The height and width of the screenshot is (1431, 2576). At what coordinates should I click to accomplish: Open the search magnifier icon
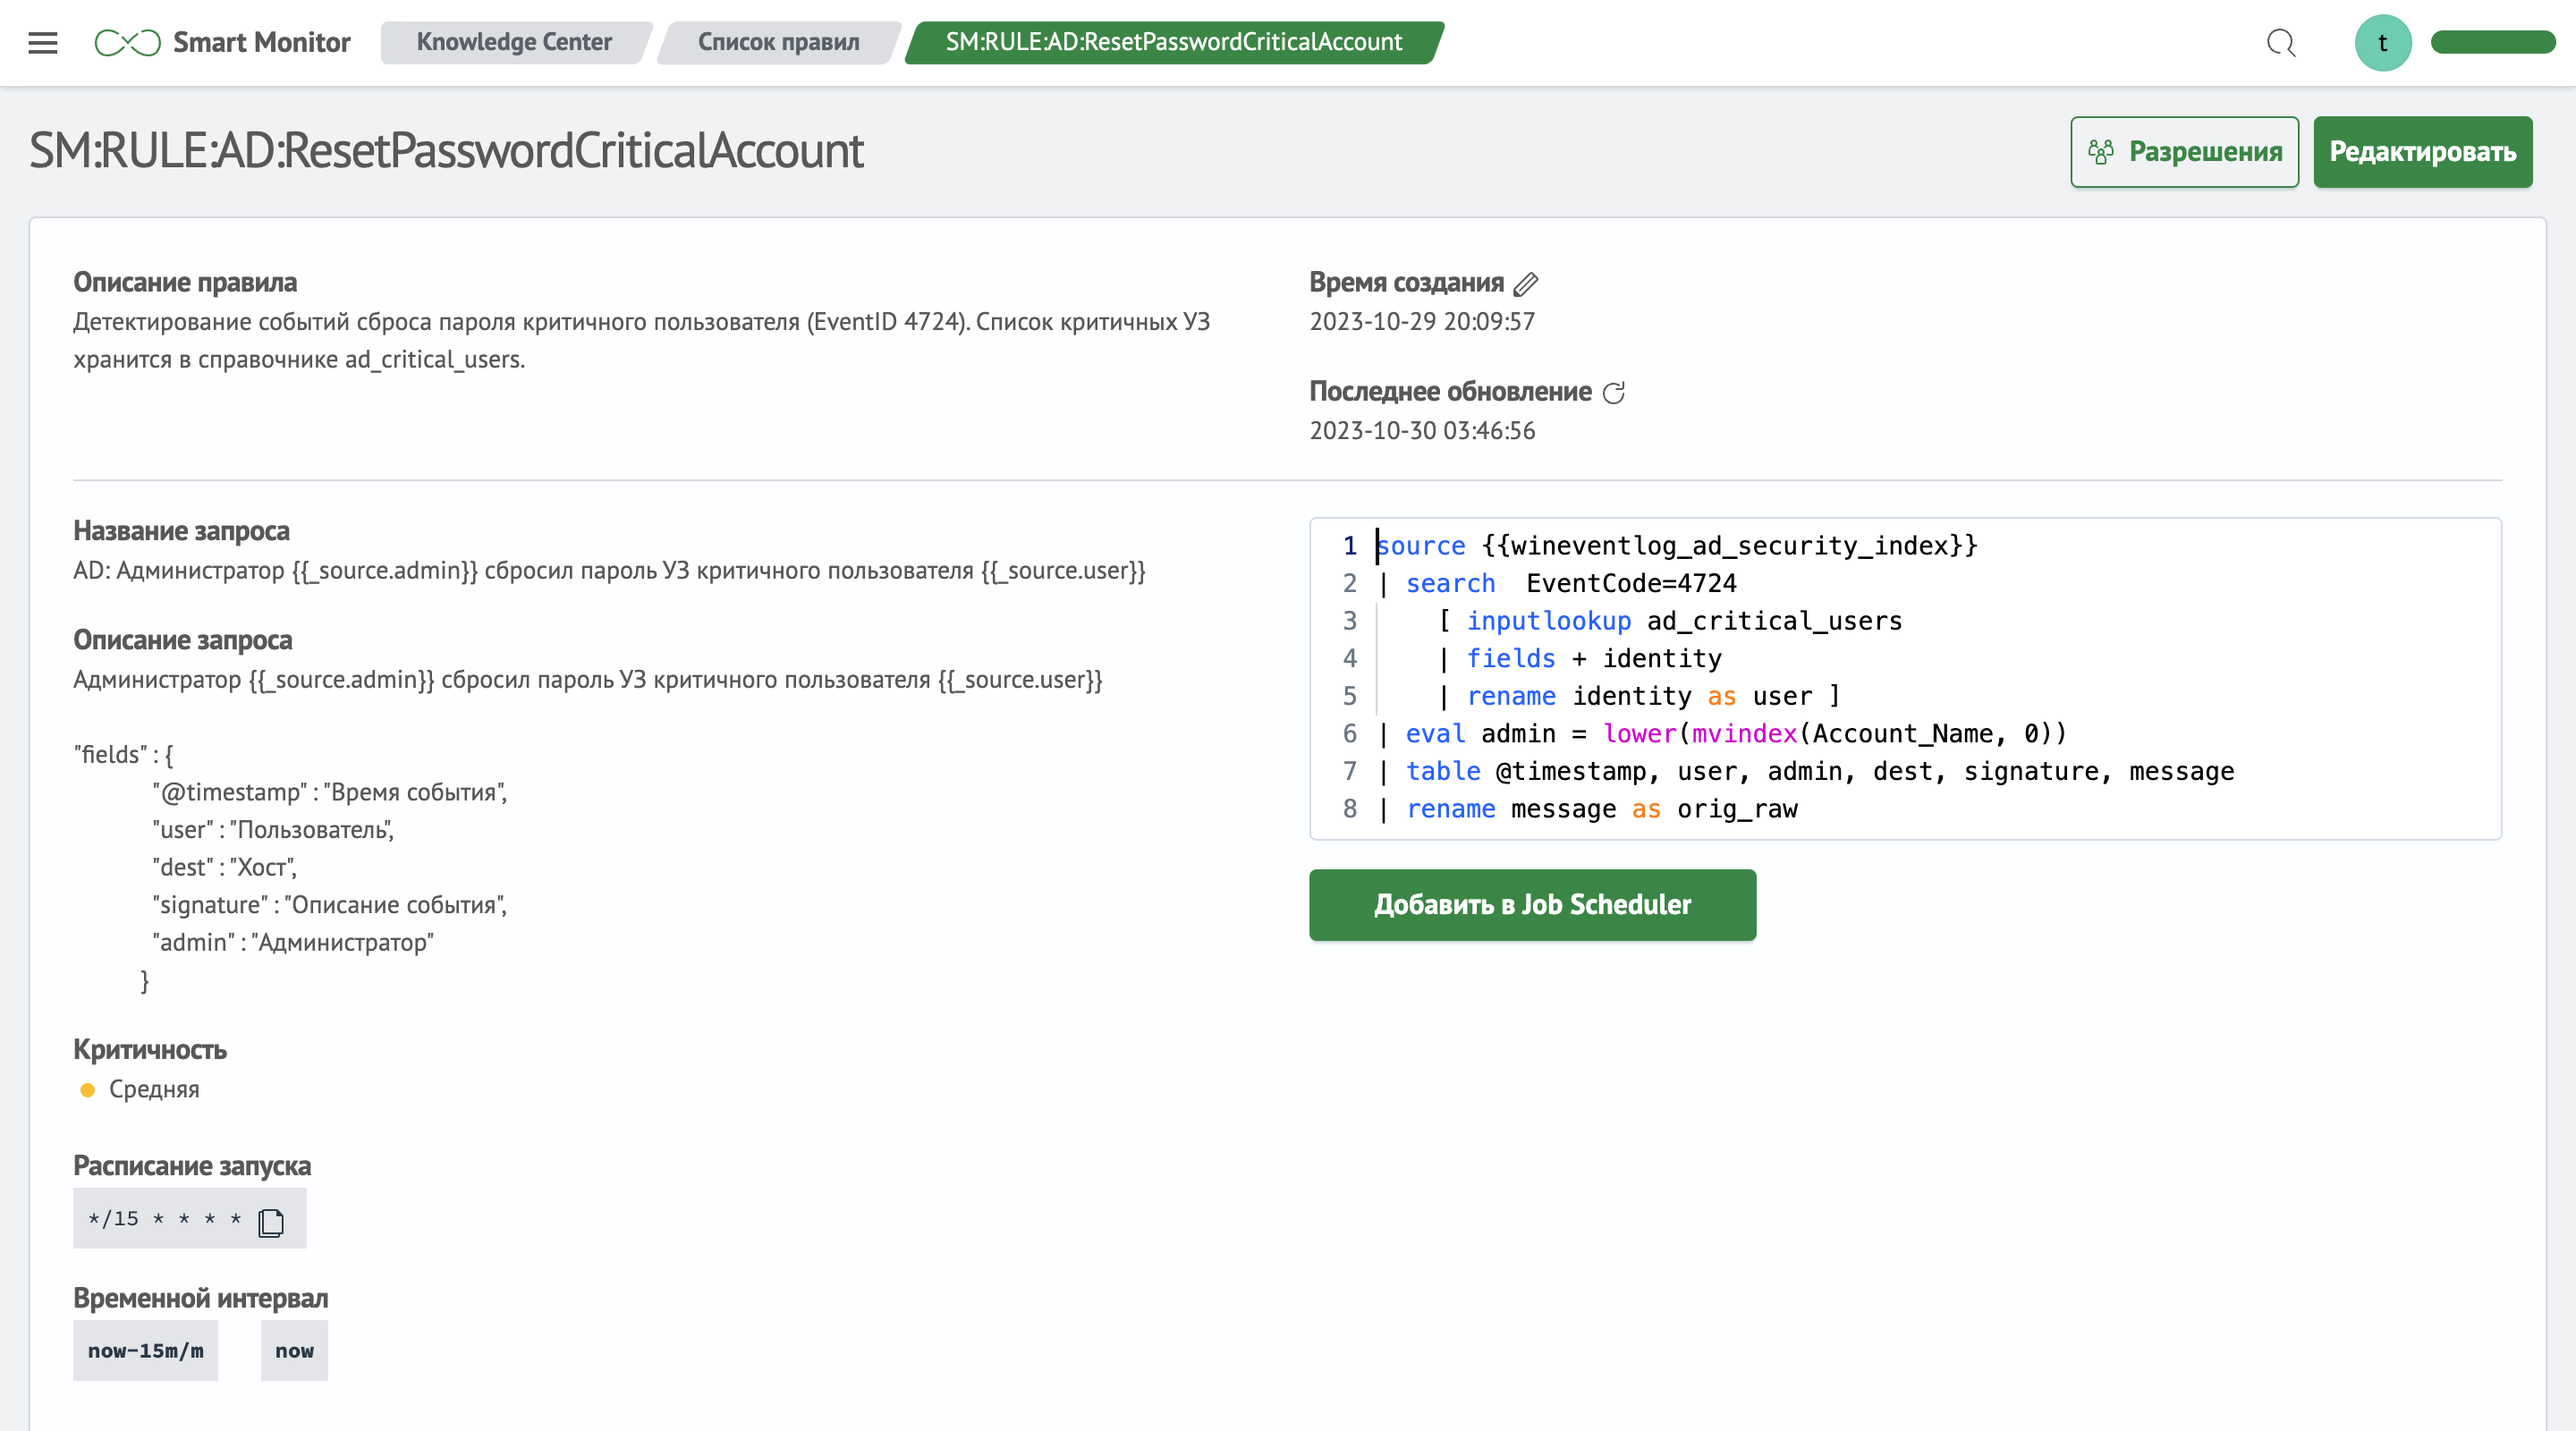2280,43
